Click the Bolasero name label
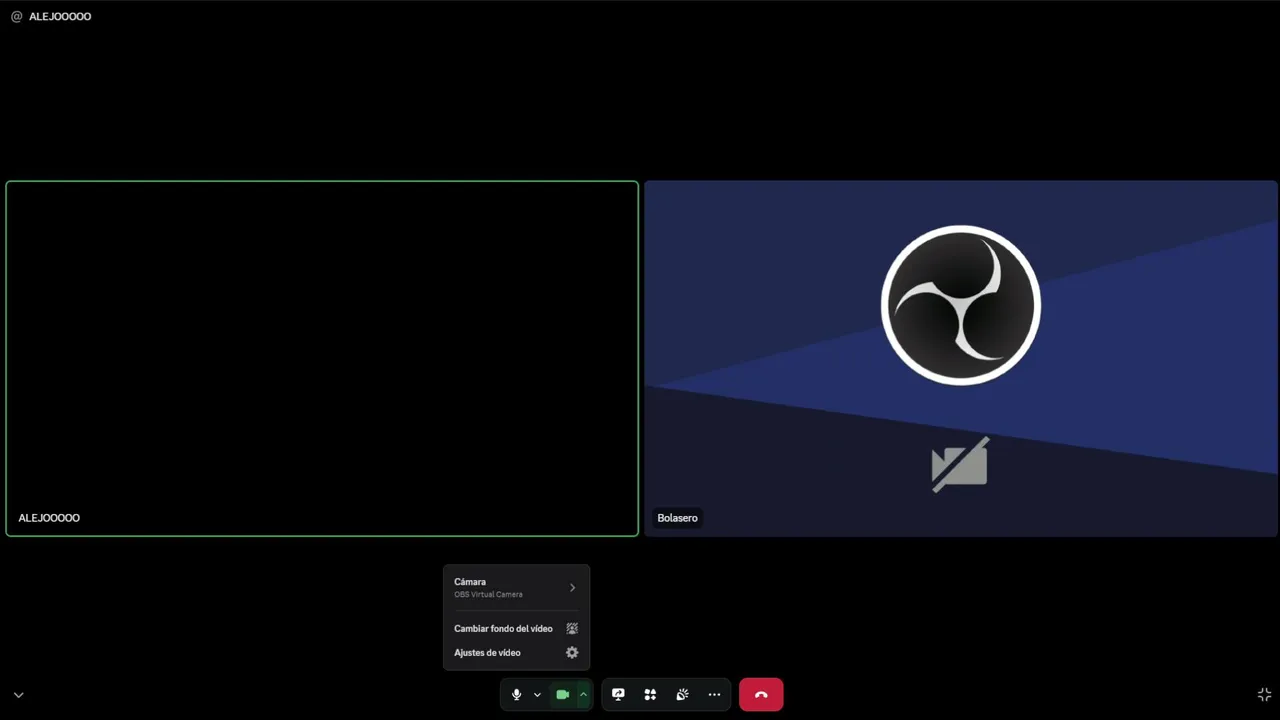Image resolution: width=1280 pixels, height=720 pixels. [677, 518]
